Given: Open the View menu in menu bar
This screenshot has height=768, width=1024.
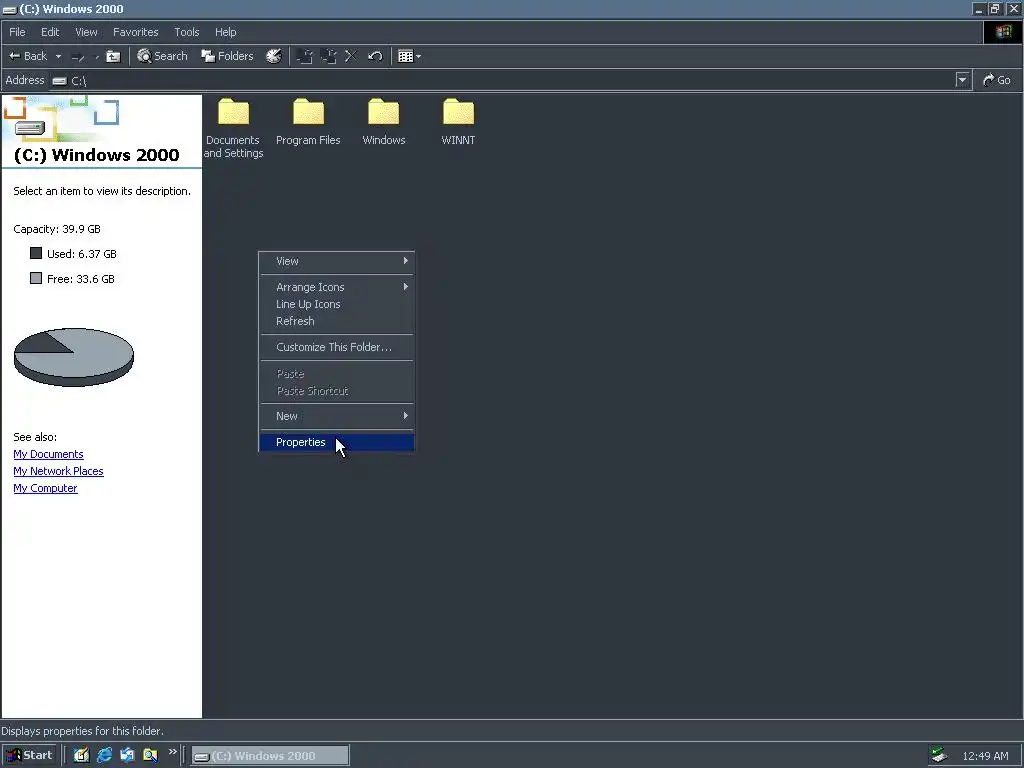Looking at the screenshot, I should click(86, 32).
